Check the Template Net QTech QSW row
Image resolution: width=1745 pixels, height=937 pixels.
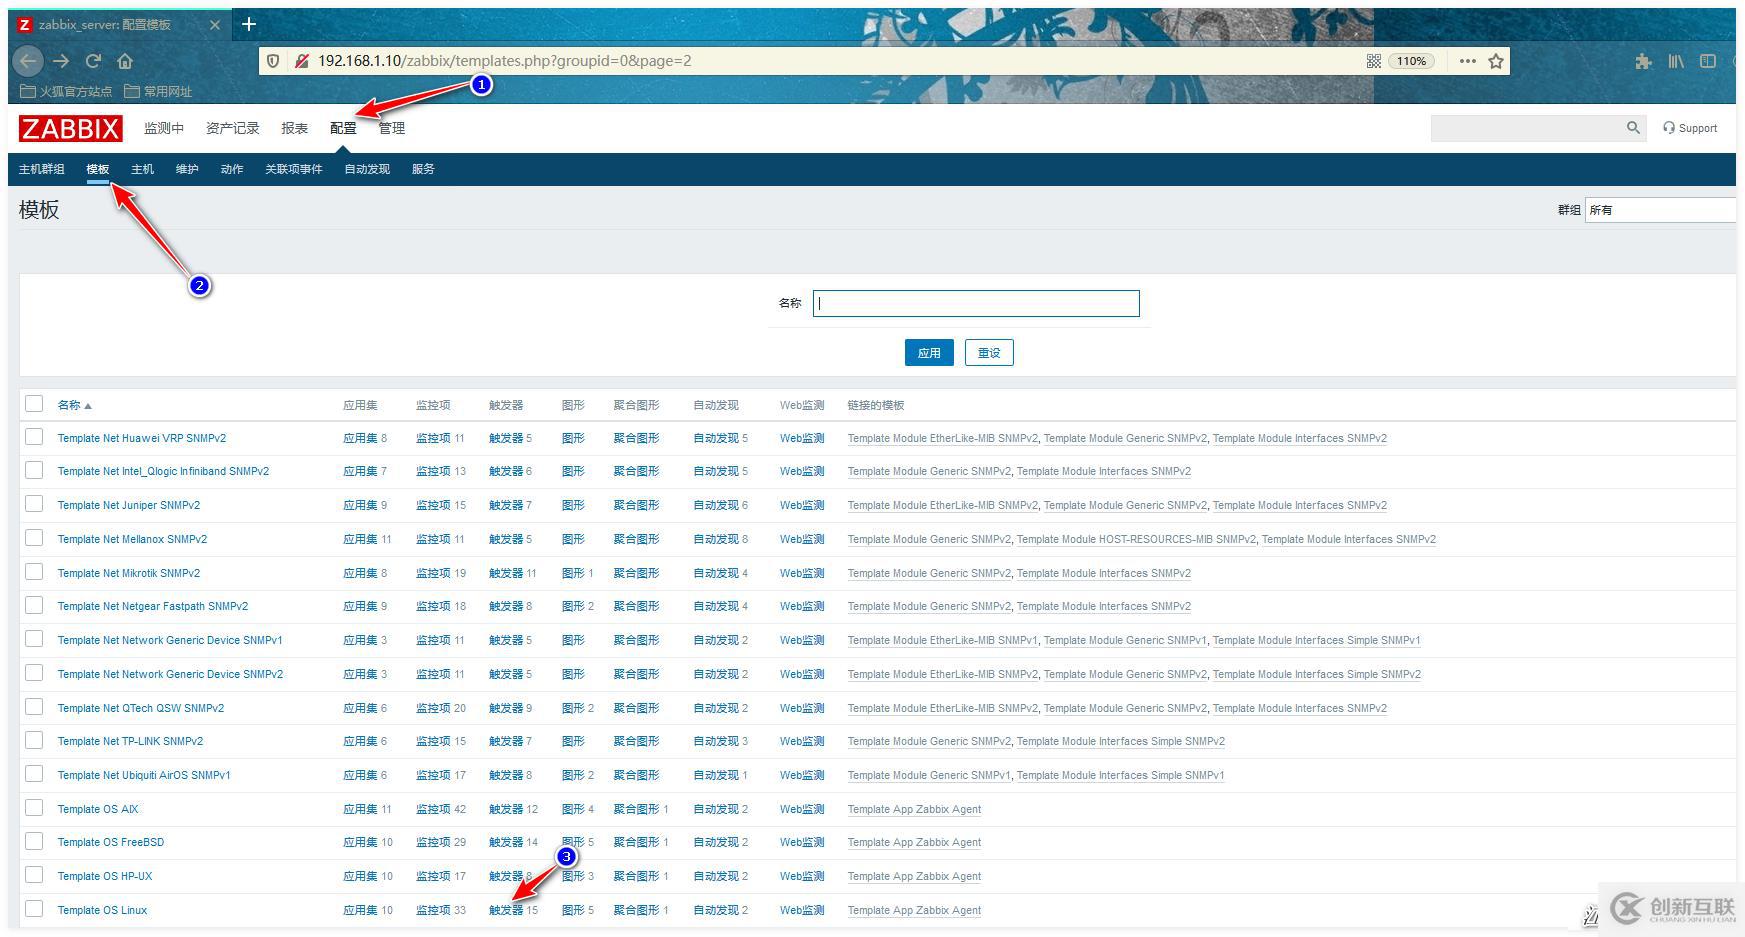pyautogui.click(x=34, y=707)
